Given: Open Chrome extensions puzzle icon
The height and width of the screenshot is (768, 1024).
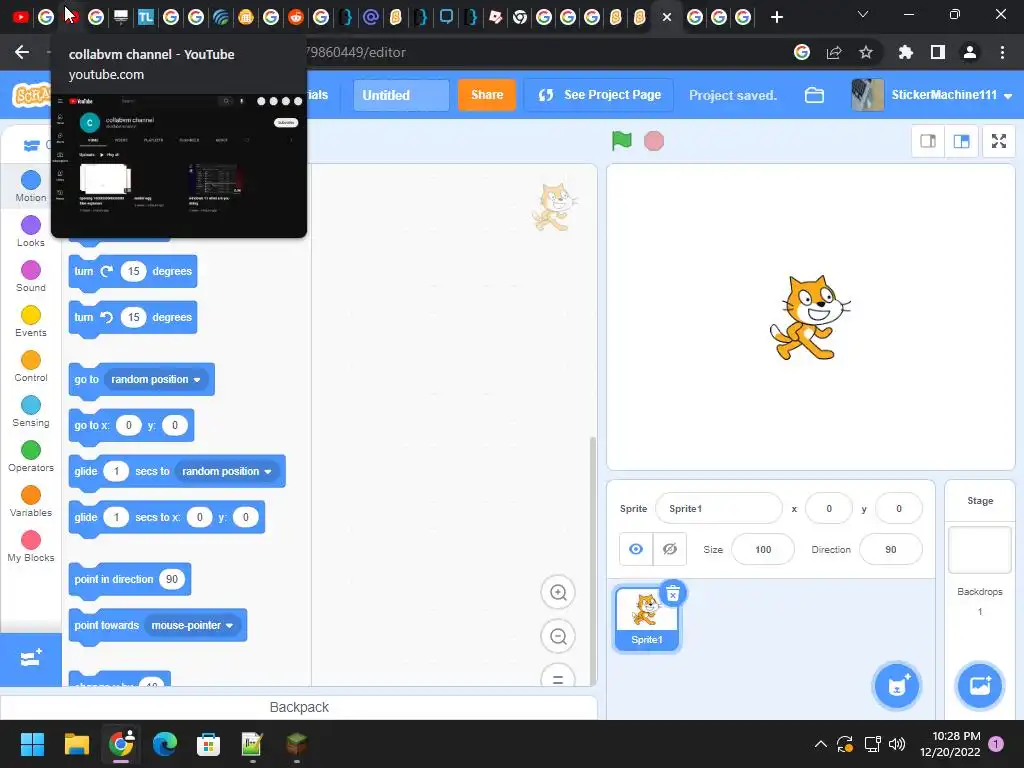Looking at the screenshot, I should click(x=905, y=52).
